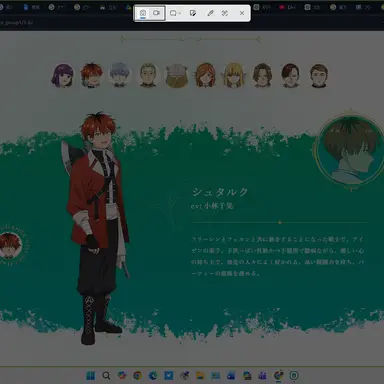The image size is (384, 384).
Task: Select the blonde elf character avatar
Action: pos(234,76)
